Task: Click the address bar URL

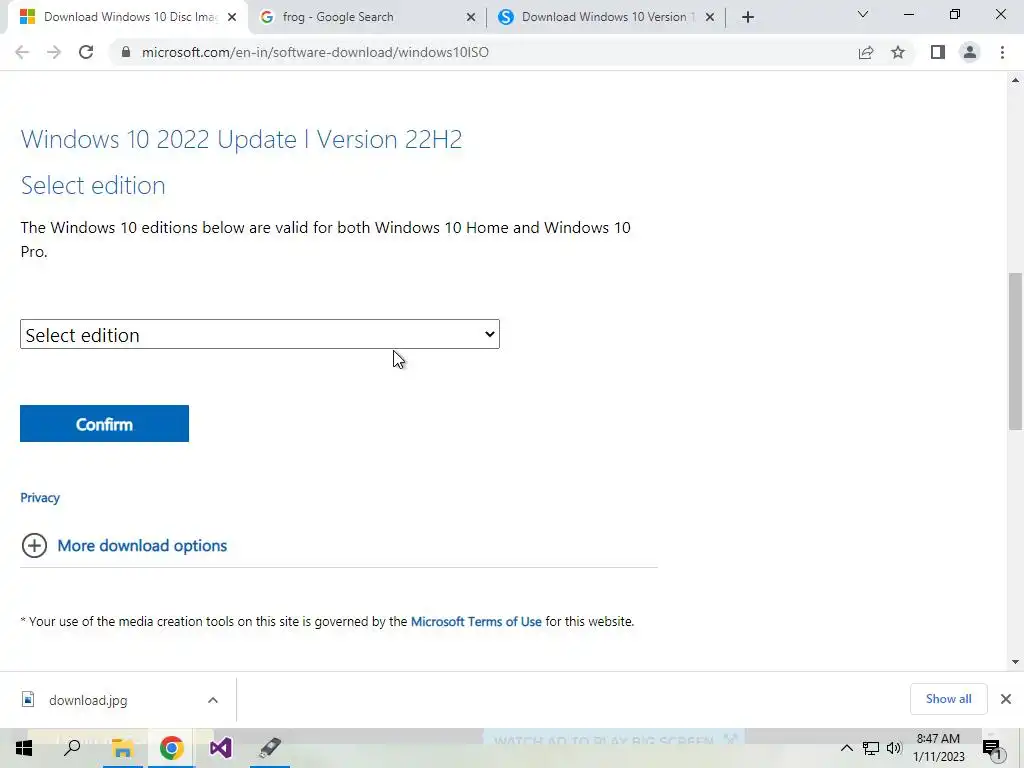Action: [315, 52]
